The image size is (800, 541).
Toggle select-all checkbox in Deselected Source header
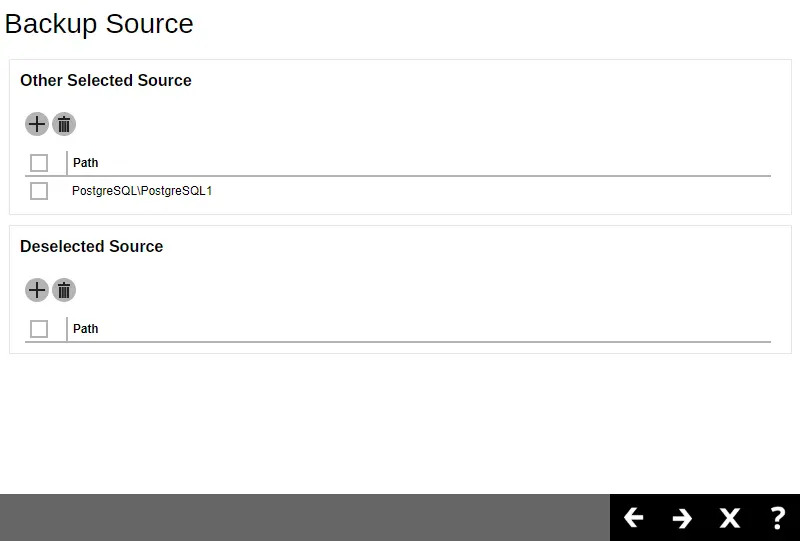tap(39, 329)
